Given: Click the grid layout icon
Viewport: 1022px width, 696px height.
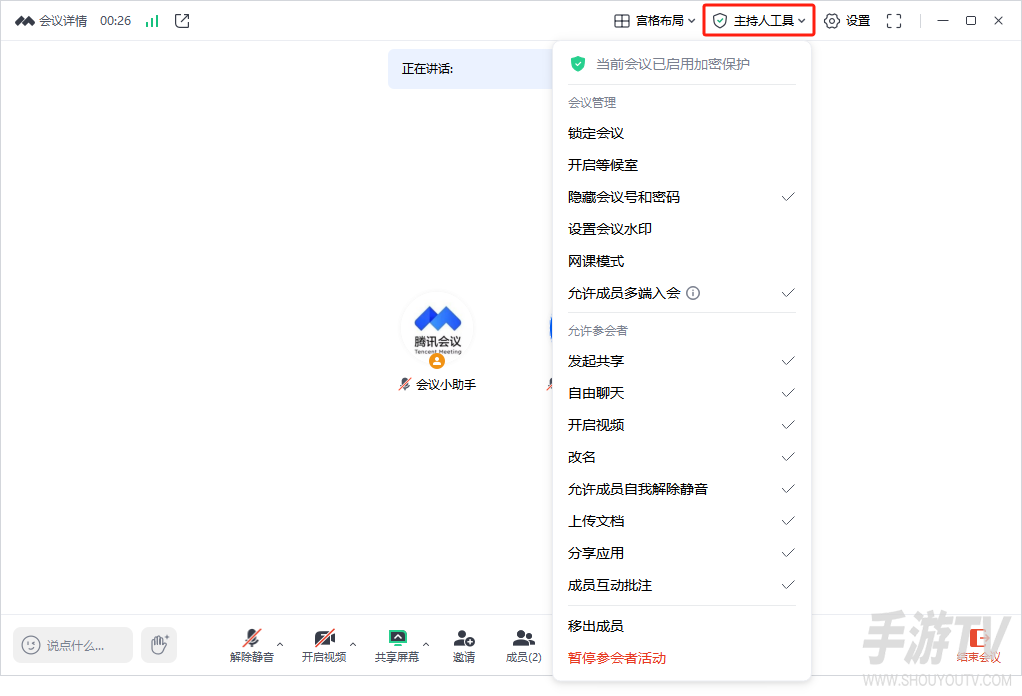Looking at the screenshot, I should point(622,21).
